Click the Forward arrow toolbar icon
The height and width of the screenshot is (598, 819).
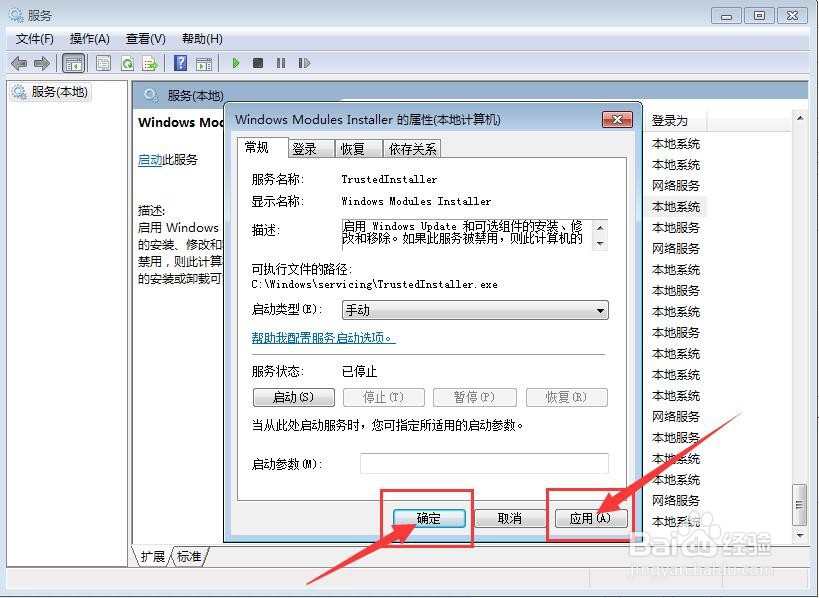[42, 64]
